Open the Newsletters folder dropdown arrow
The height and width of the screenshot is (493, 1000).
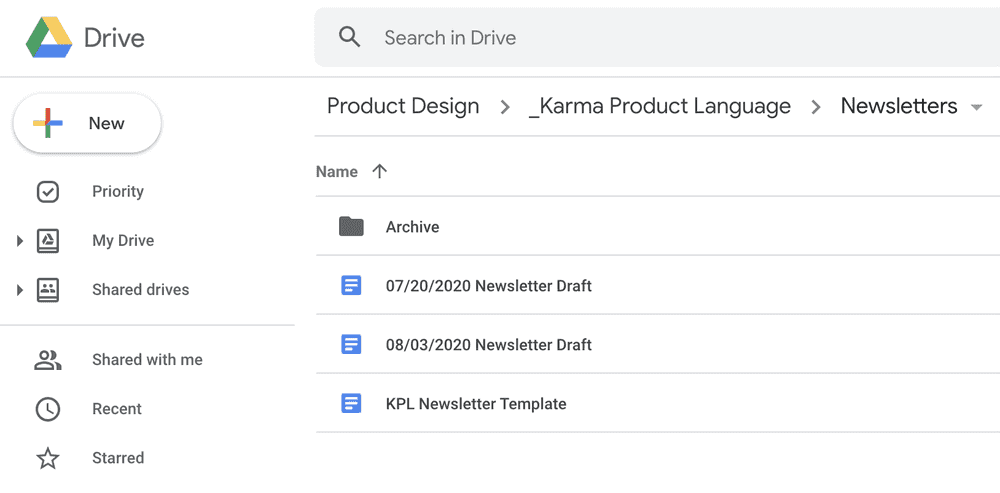[x=976, y=107]
